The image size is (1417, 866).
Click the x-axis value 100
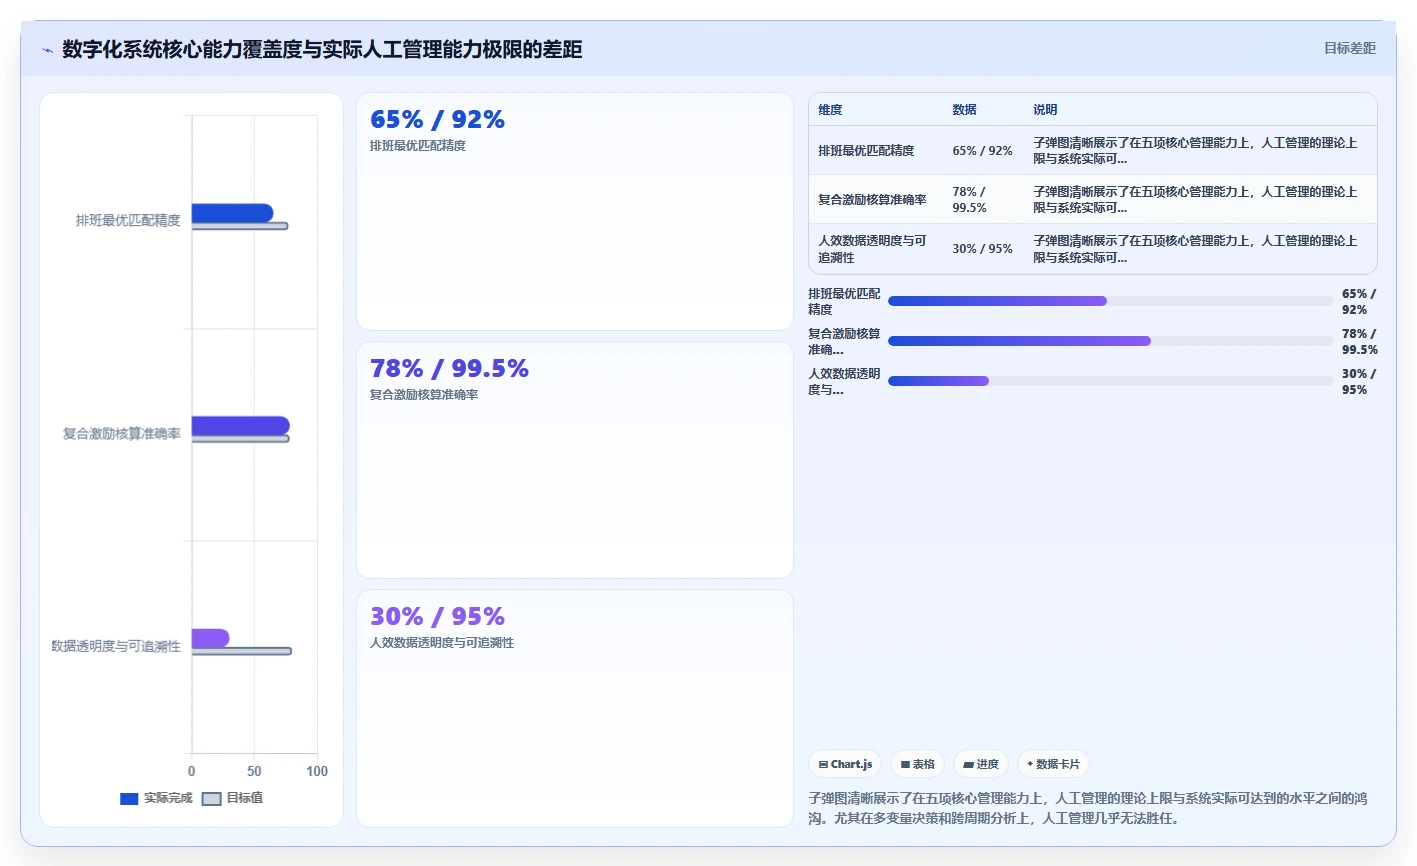(x=317, y=771)
